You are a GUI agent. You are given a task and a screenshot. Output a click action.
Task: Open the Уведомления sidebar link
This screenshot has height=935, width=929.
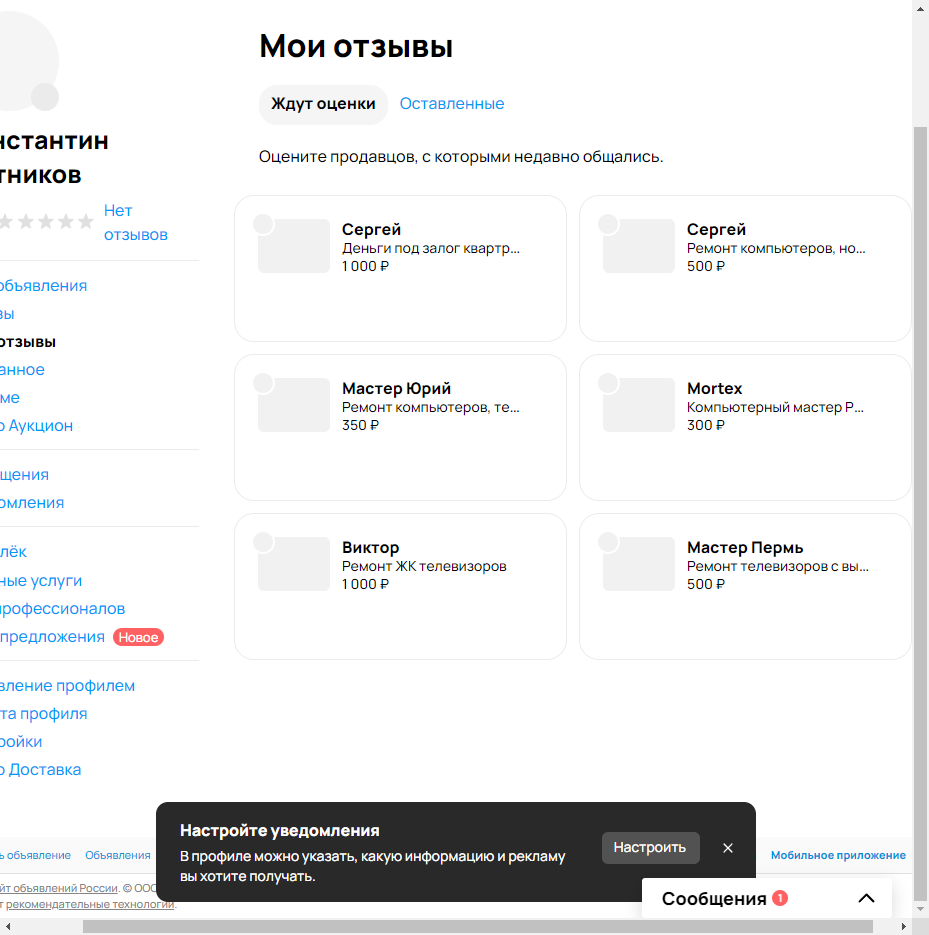pos(32,503)
